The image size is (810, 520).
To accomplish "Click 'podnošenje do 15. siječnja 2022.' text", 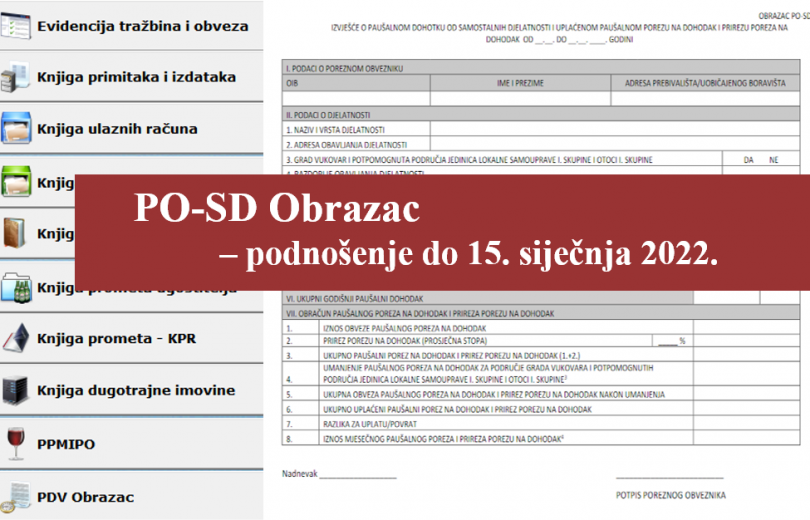I will click(481, 255).
